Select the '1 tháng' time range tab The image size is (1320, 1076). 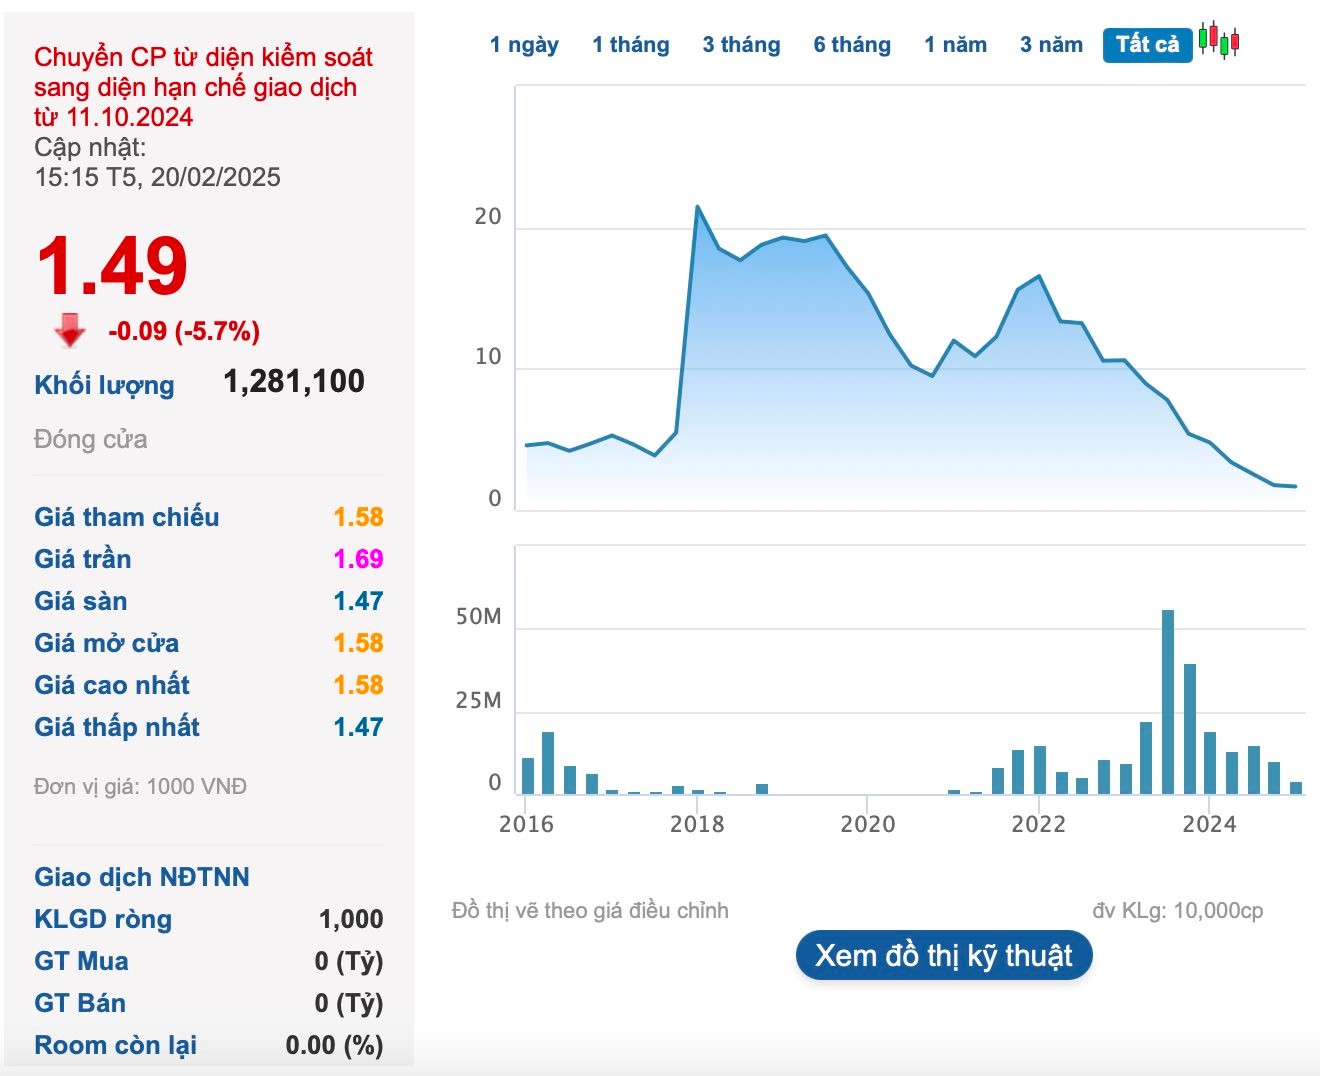[631, 45]
